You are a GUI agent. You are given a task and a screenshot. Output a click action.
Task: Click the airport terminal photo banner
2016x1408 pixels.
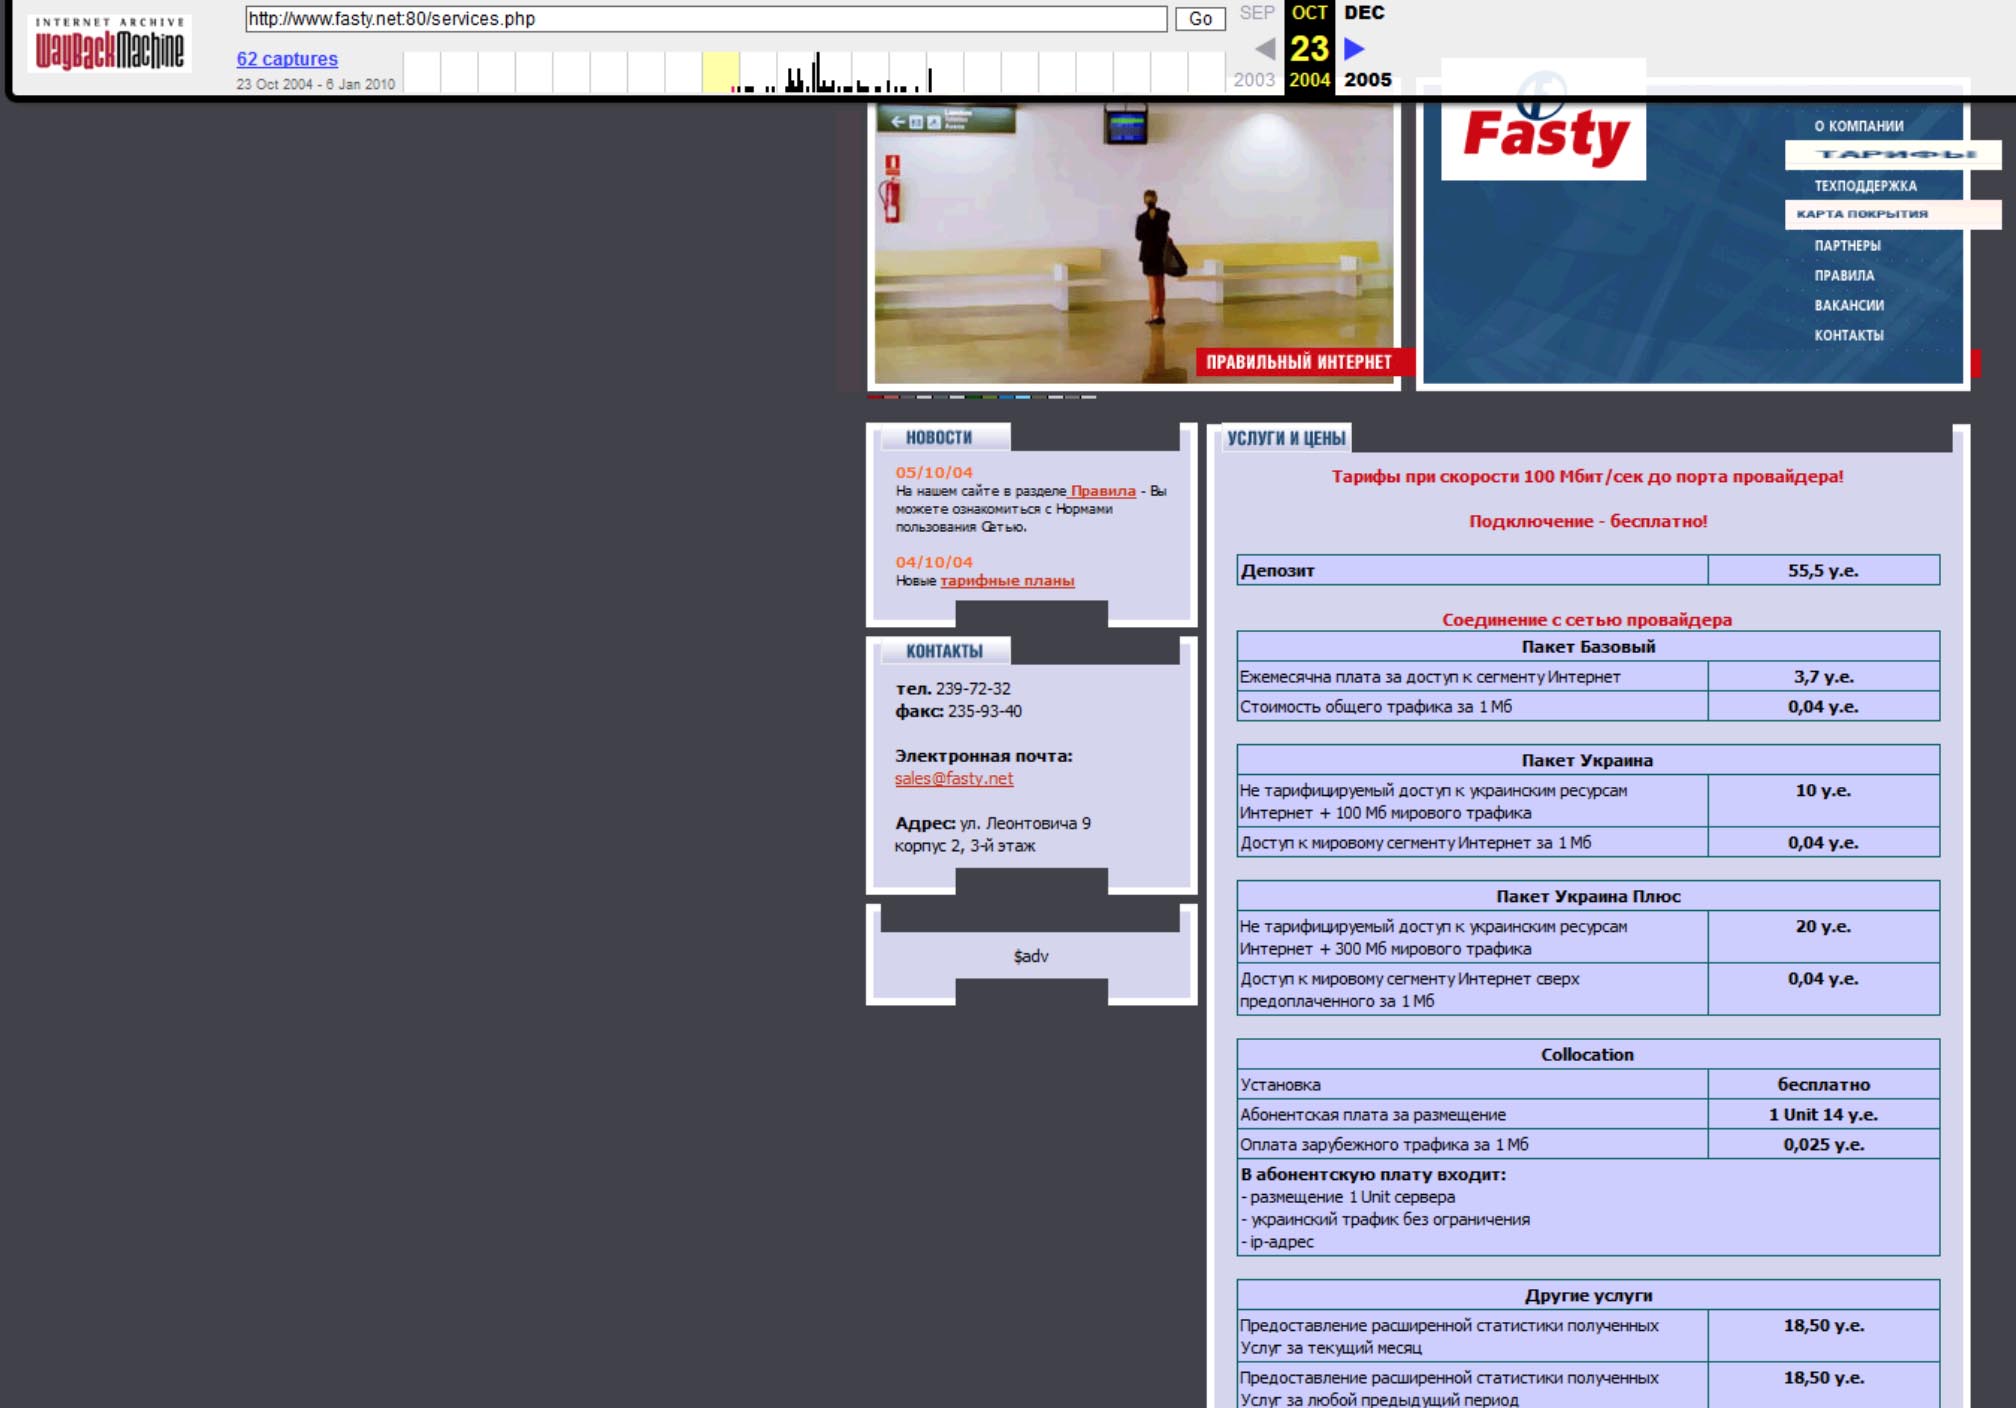[x=1133, y=243]
